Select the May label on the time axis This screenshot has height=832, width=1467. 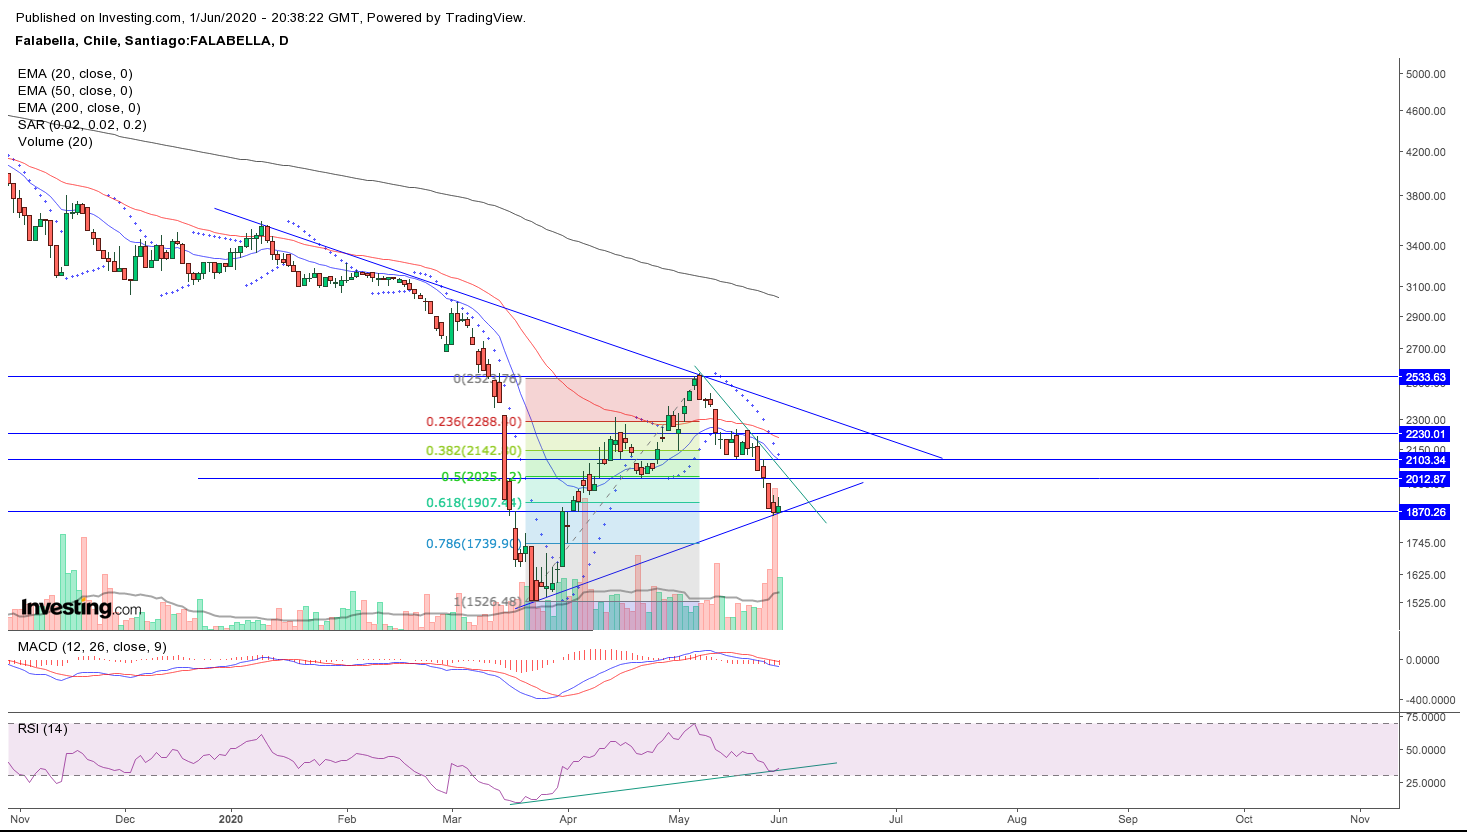[x=679, y=819]
